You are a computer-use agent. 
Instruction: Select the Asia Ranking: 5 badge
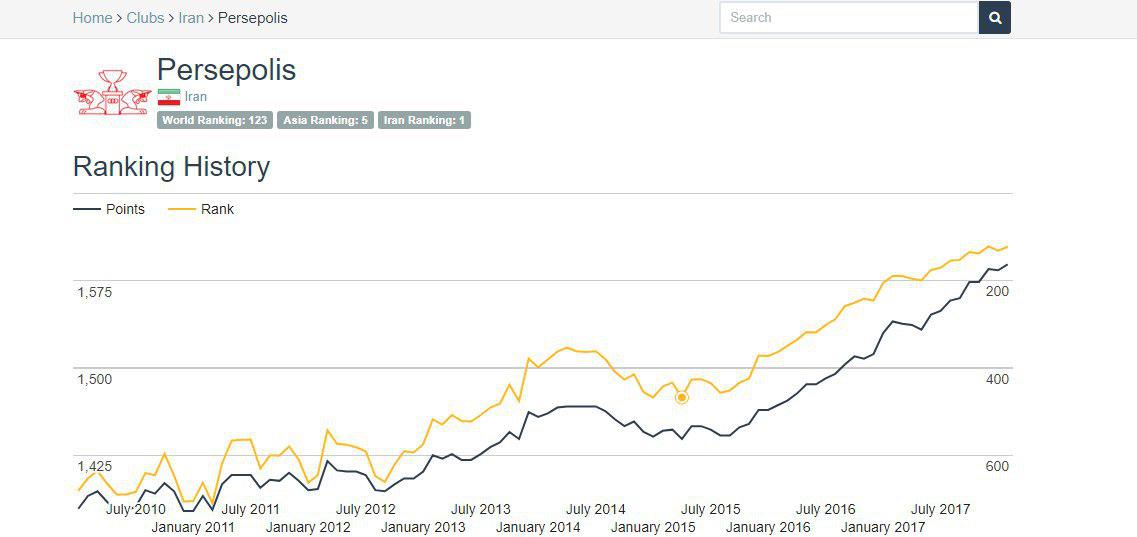[325, 120]
